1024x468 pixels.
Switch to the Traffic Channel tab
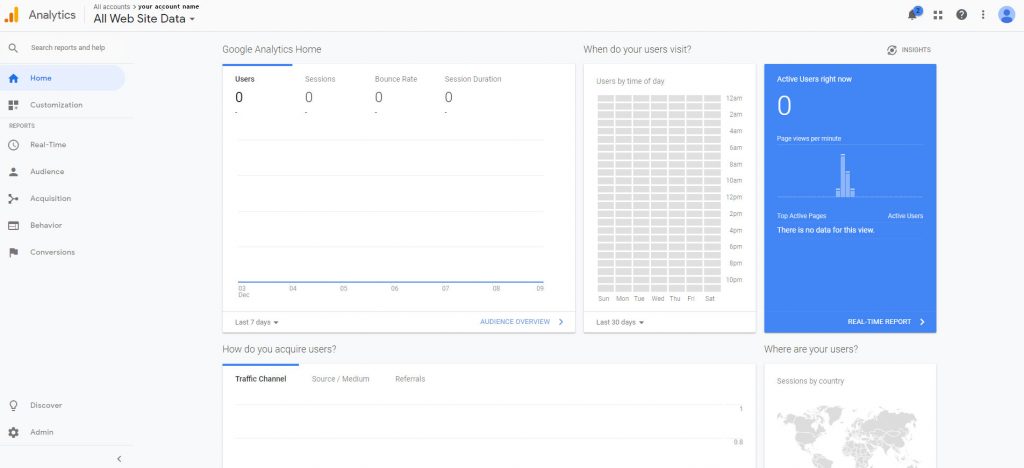[261, 379]
